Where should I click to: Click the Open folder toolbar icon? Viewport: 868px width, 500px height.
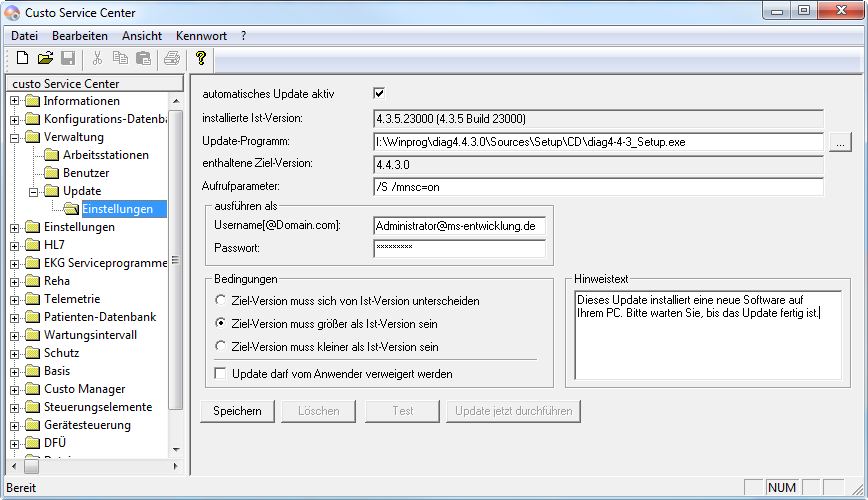(x=45, y=58)
